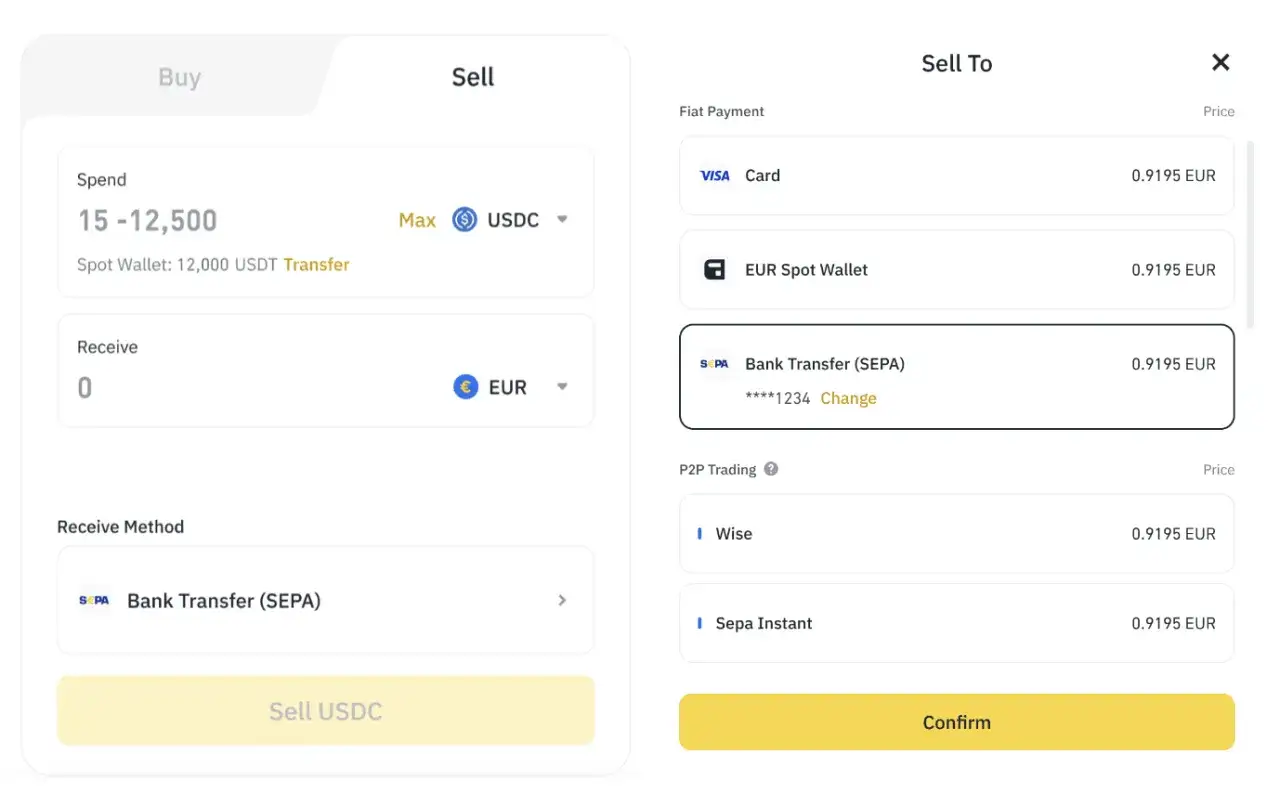Click the EUR currency icon
1280x793 pixels.
465,387
